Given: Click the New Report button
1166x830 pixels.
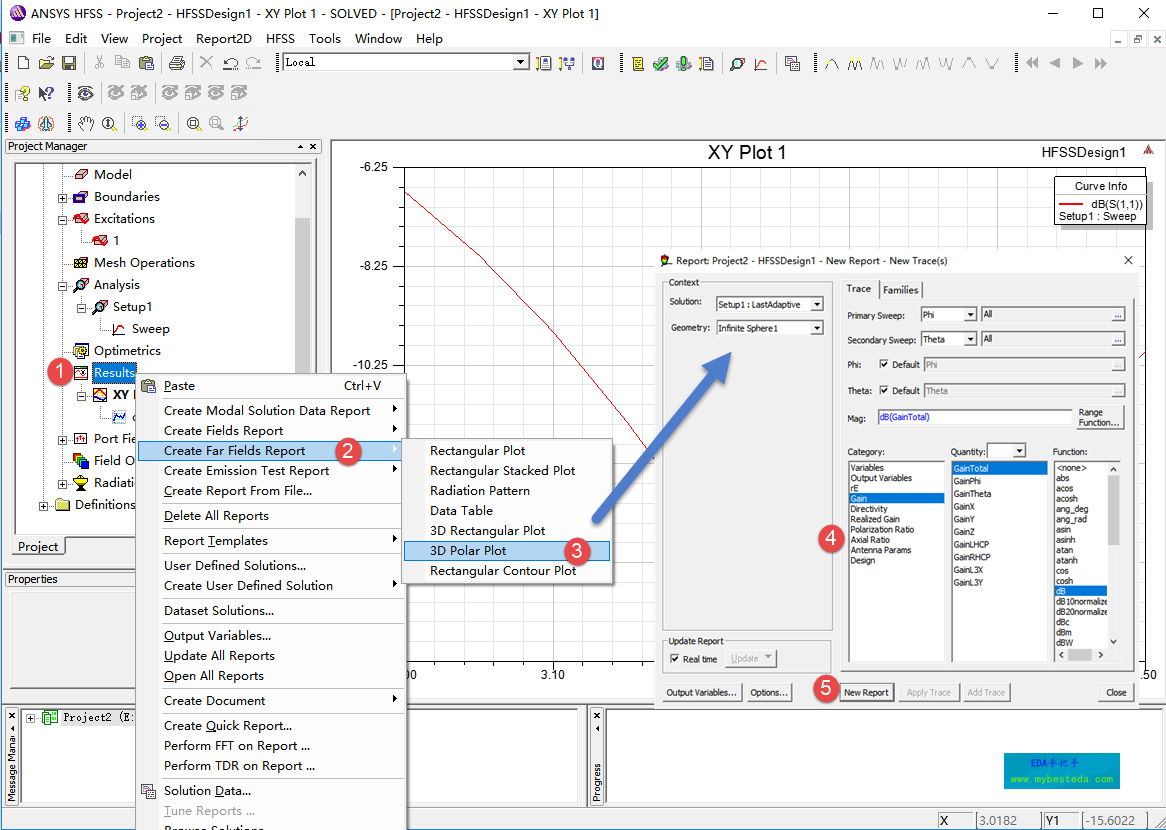Looking at the screenshot, I should pos(865,692).
